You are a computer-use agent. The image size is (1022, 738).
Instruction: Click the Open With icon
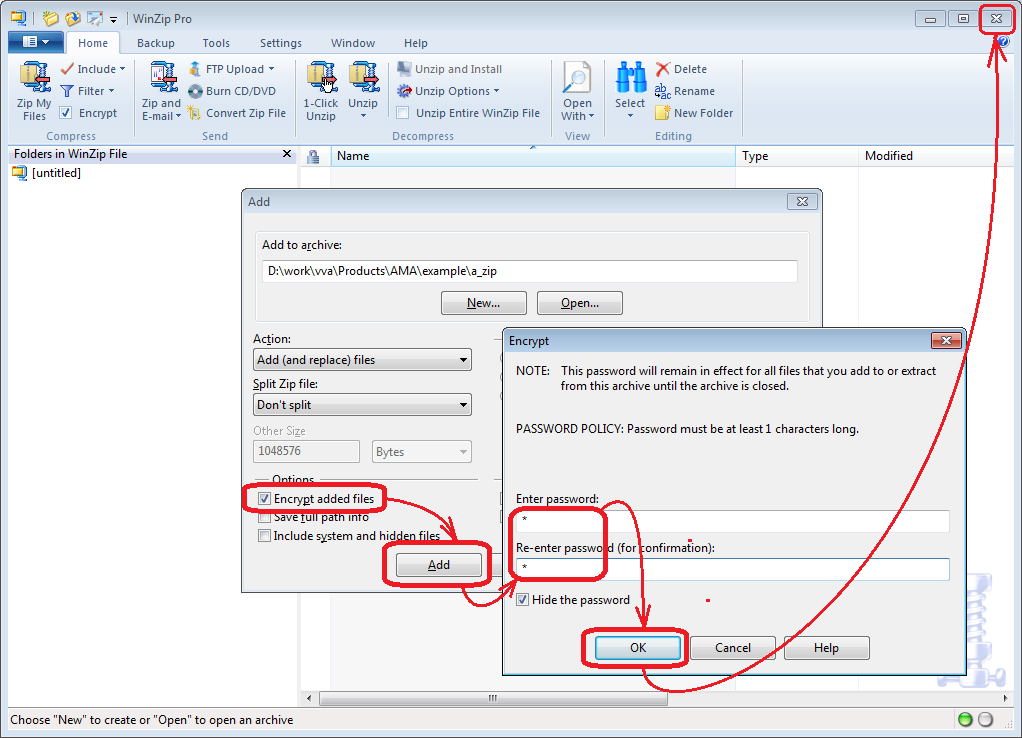coord(577,80)
